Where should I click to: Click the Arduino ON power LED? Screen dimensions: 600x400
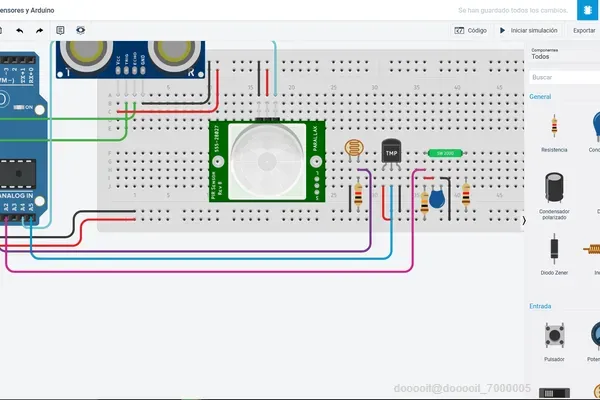(18, 107)
